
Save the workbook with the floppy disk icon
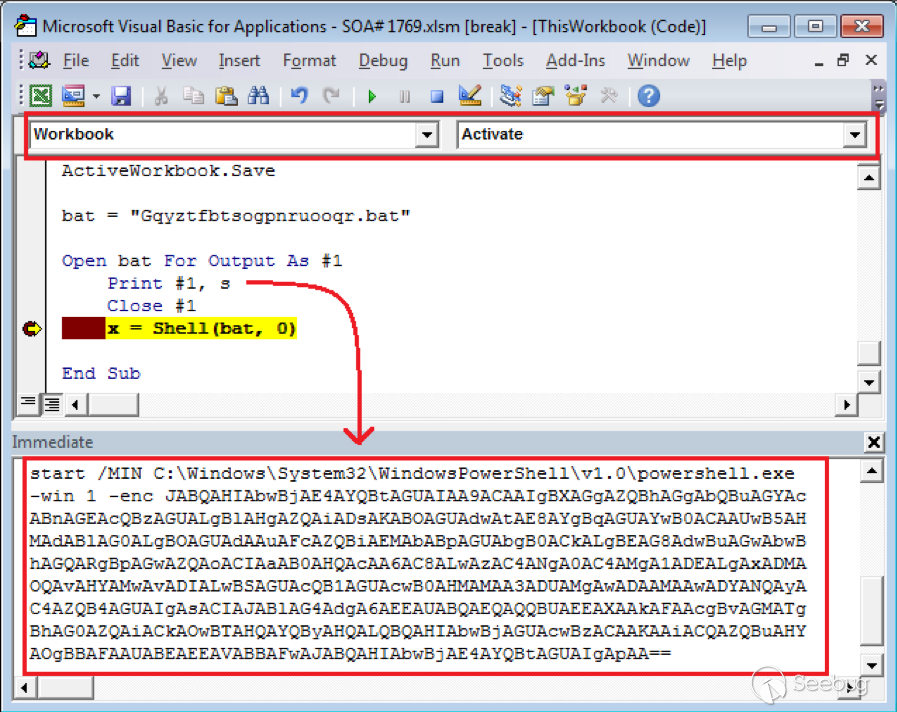(x=121, y=96)
